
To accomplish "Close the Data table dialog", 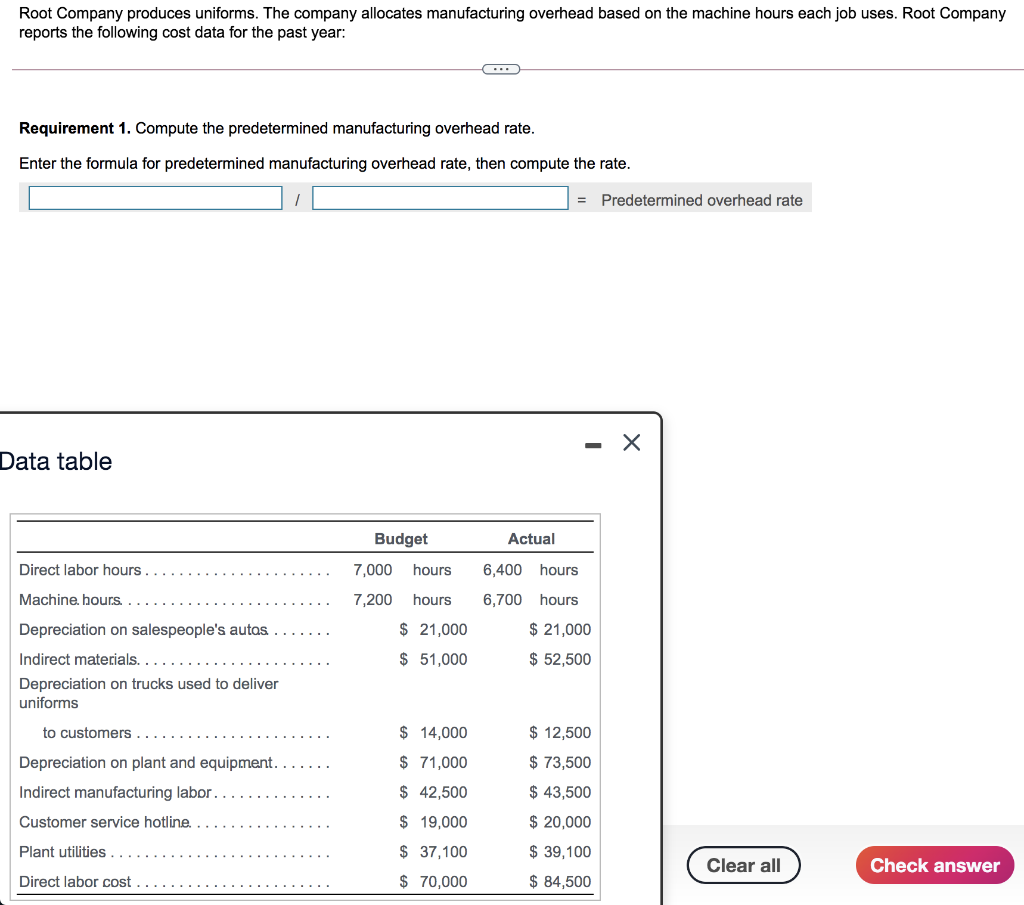I will [632, 443].
